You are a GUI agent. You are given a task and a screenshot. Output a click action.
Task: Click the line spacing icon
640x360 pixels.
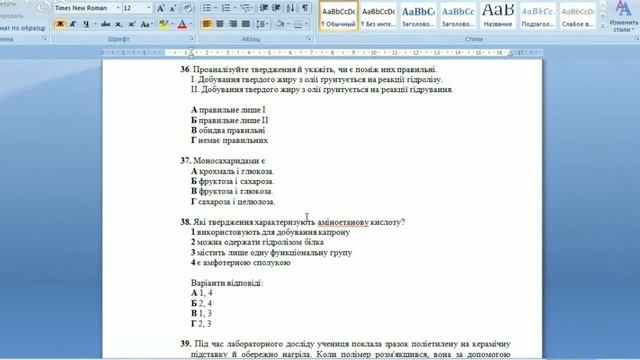pyautogui.click(x=261, y=24)
